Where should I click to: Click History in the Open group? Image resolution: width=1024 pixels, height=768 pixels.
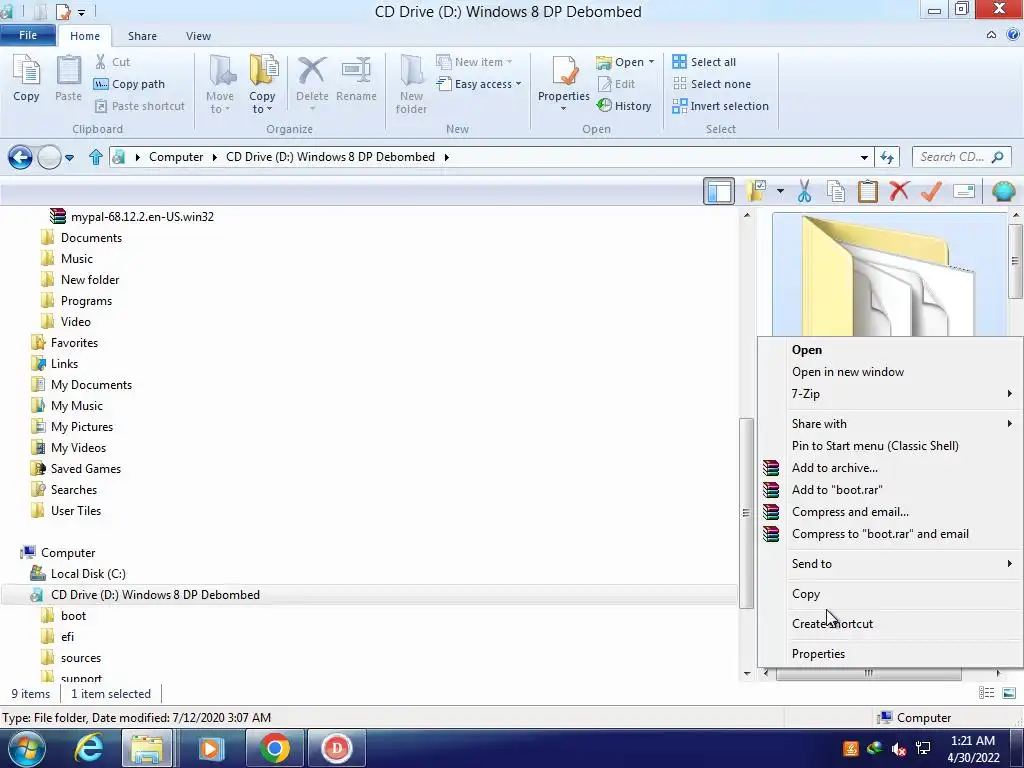tap(624, 106)
